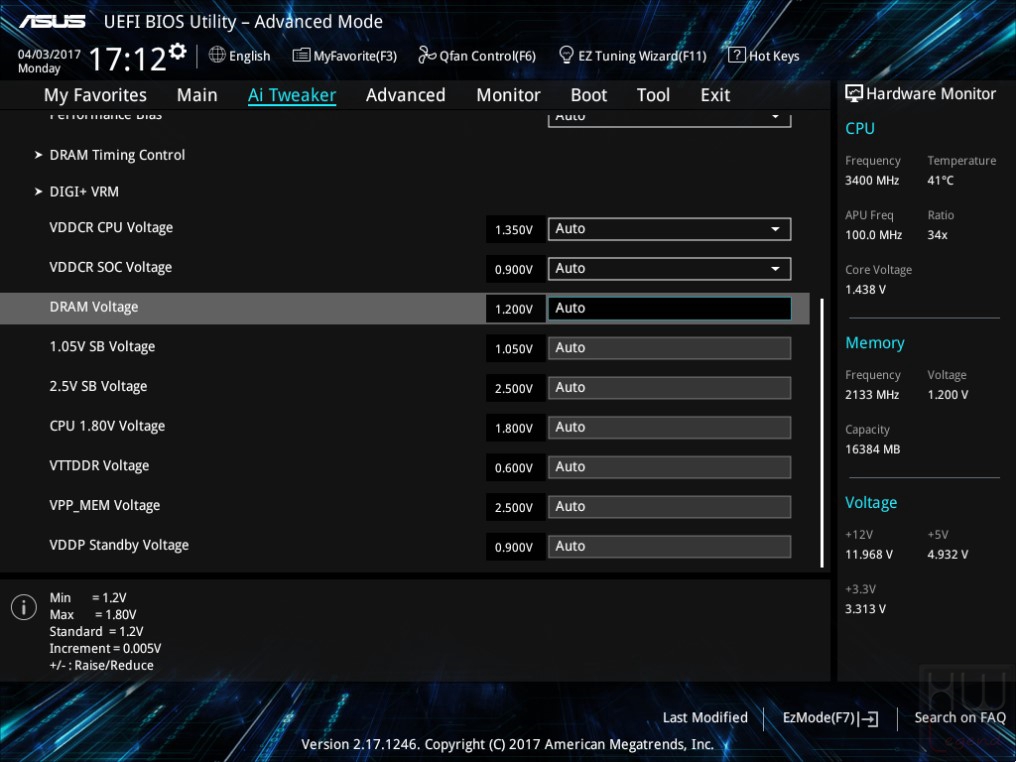Open MyFavorite(F3) text button
The width and height of the screenshot is (1016, 762).
pos(355,56)
